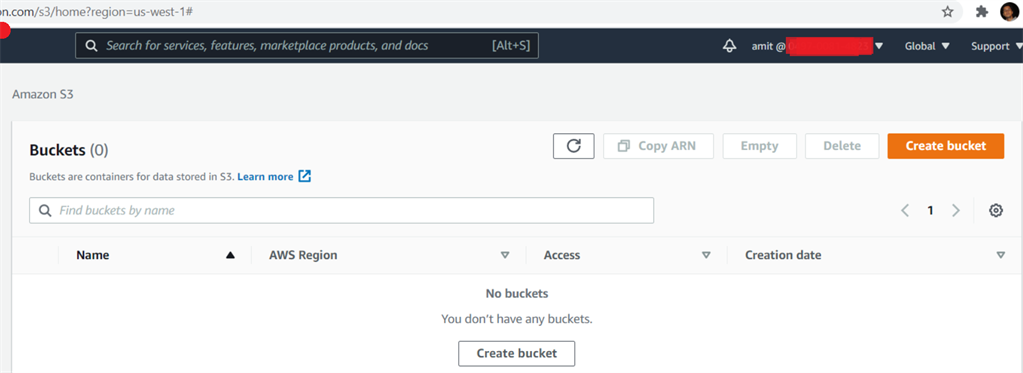Click the Copy ARN button
Screen dimensions: 1023x373
pyautogui.click(x=658, y=146)
